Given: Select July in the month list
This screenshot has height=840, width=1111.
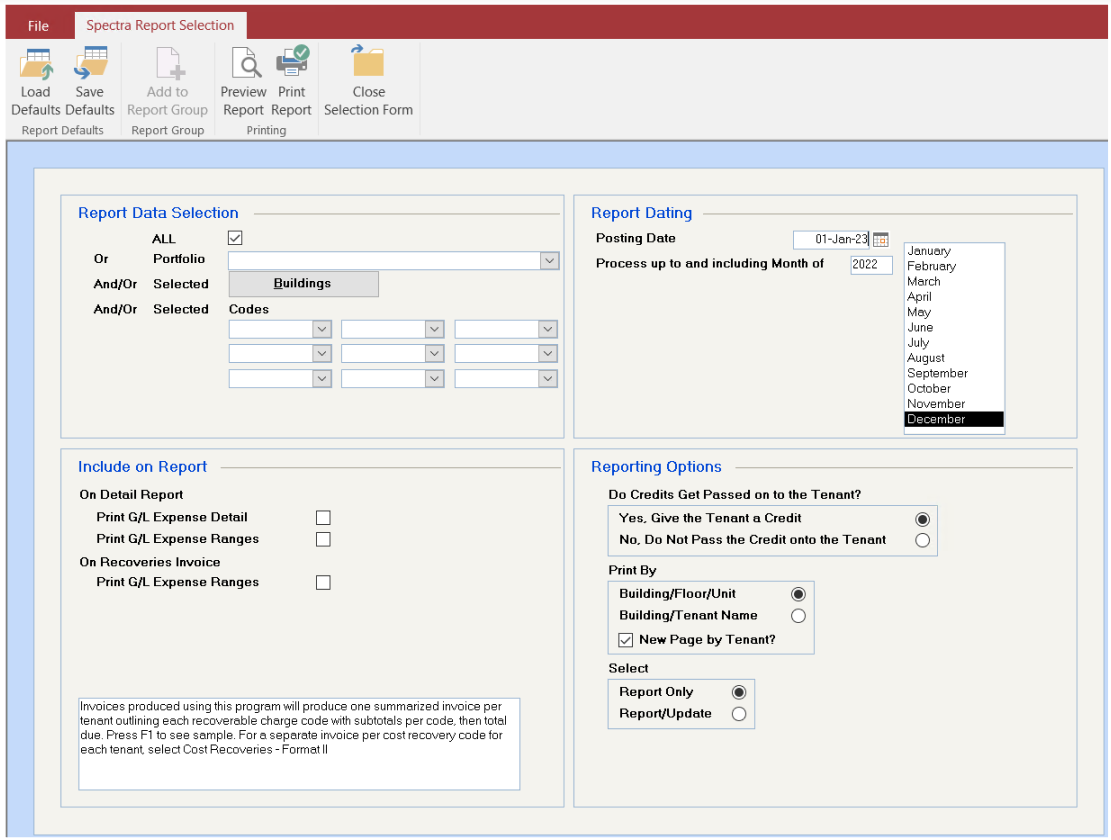Looking at the screenshot, I should 954,343.
